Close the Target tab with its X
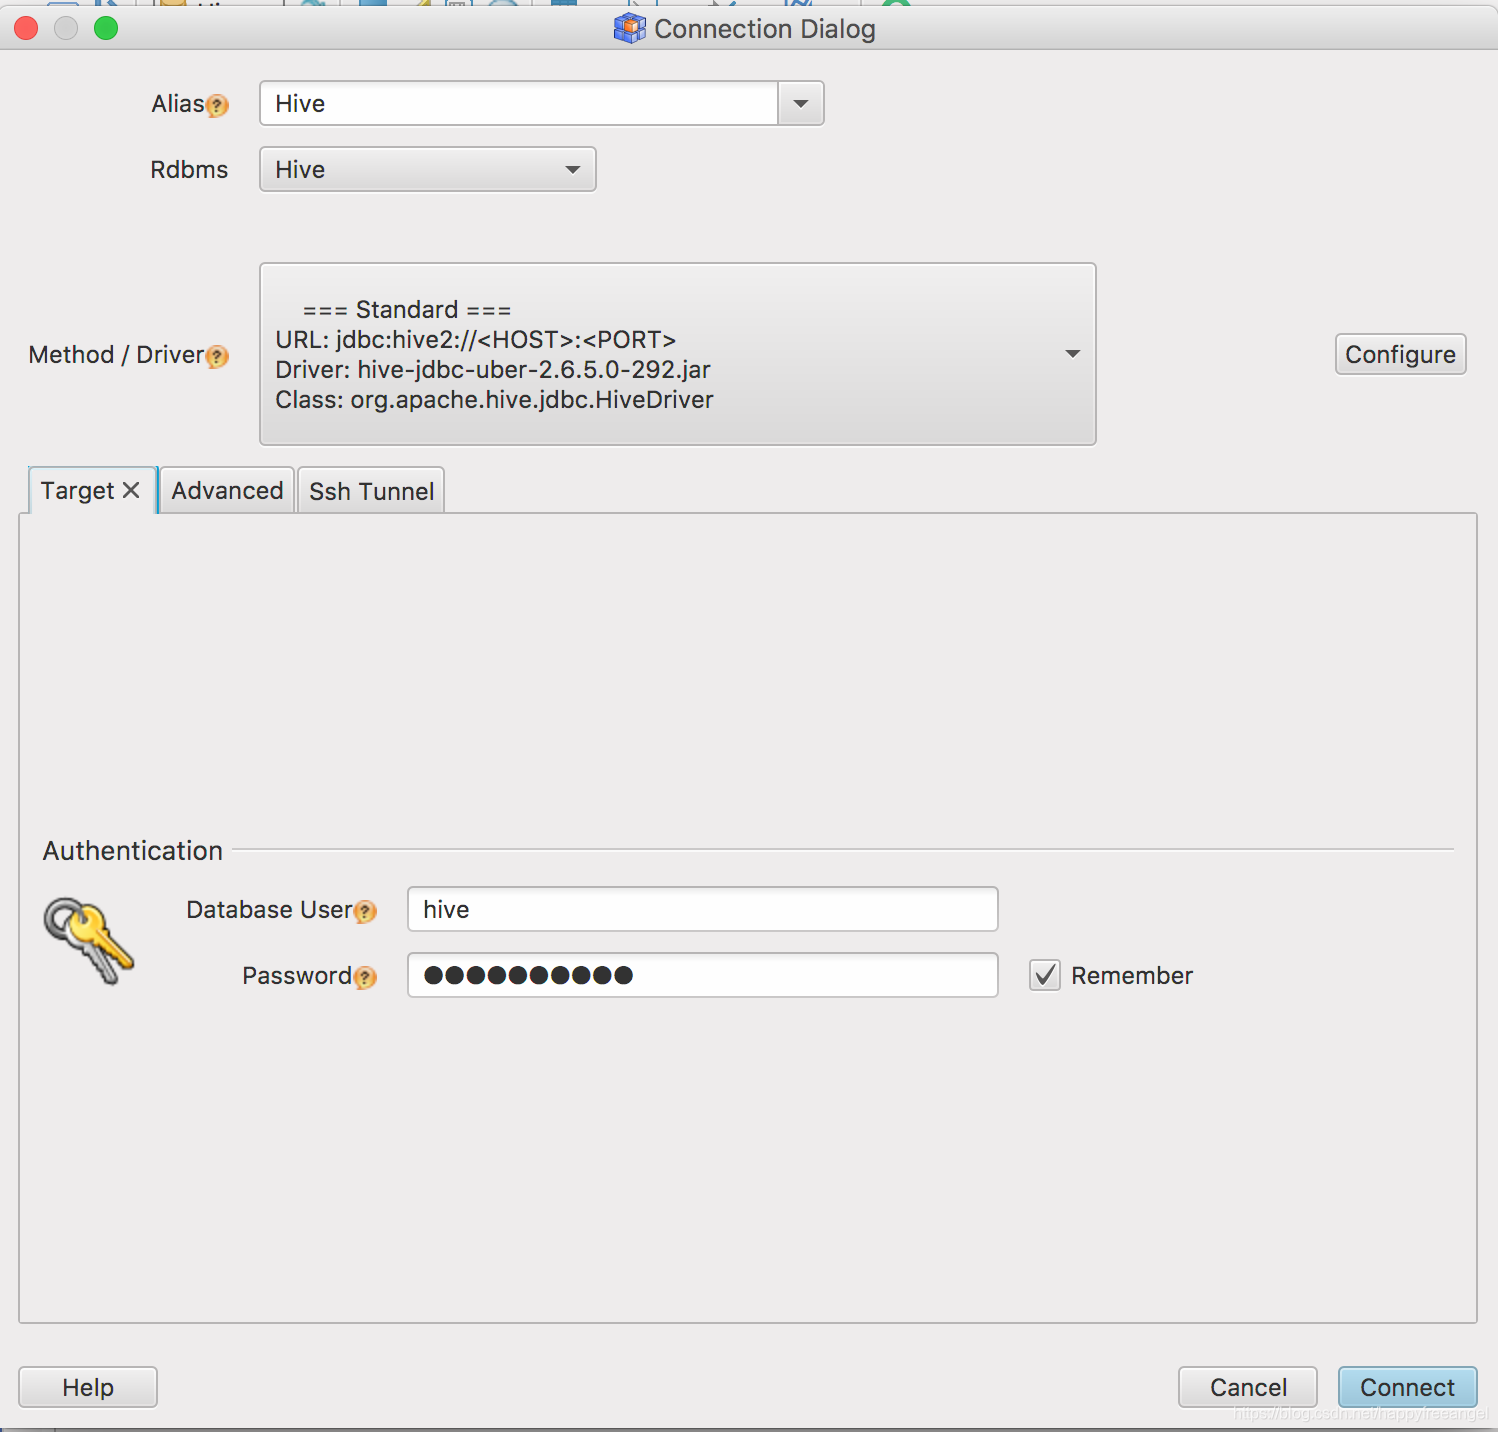1498x1432 pixels. (x=131, y=490)
